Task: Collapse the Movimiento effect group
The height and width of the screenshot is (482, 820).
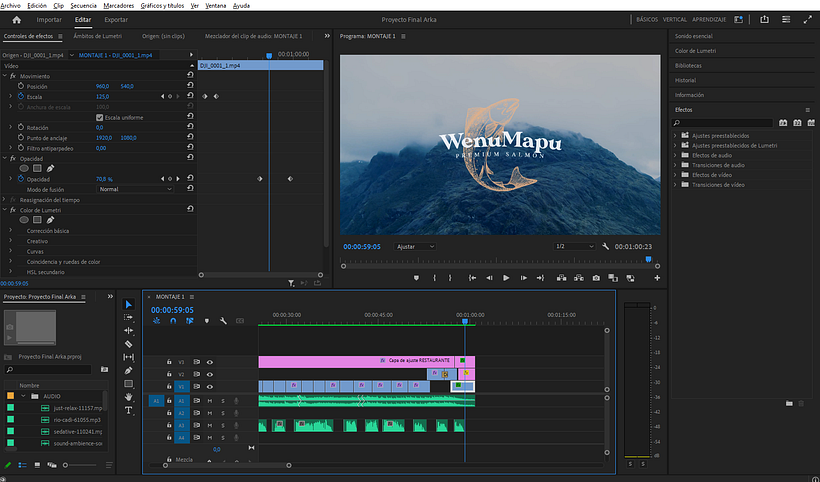Action: pos(5,76)
